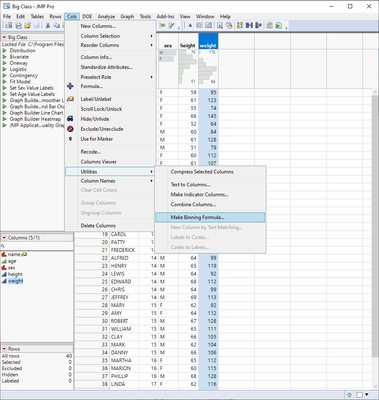Click the up-arrow icon in status bar
This screenshot has width=379, height=400.
click(349, 395)
